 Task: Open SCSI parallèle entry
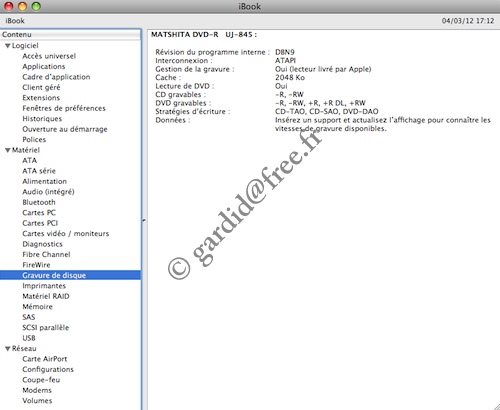point(45,328)
